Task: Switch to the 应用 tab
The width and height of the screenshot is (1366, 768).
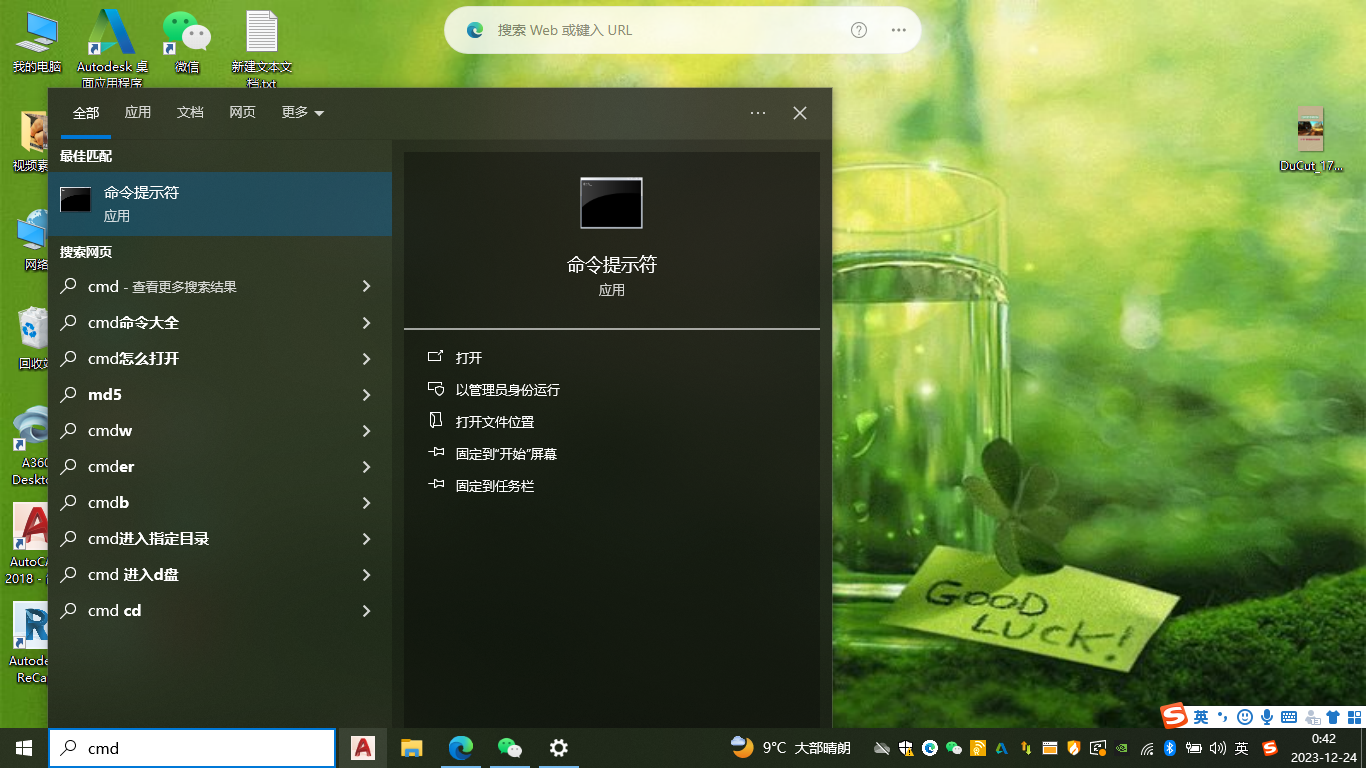Action: (138, 113)
